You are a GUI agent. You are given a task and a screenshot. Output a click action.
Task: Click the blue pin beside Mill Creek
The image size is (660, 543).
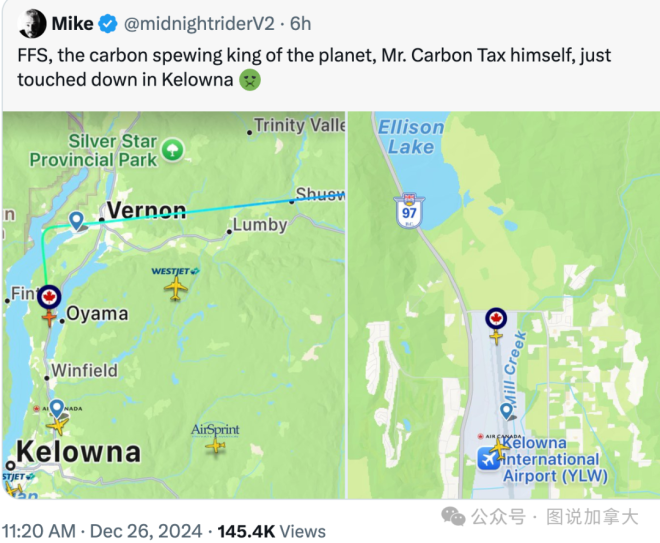click(x=506, y=410)
